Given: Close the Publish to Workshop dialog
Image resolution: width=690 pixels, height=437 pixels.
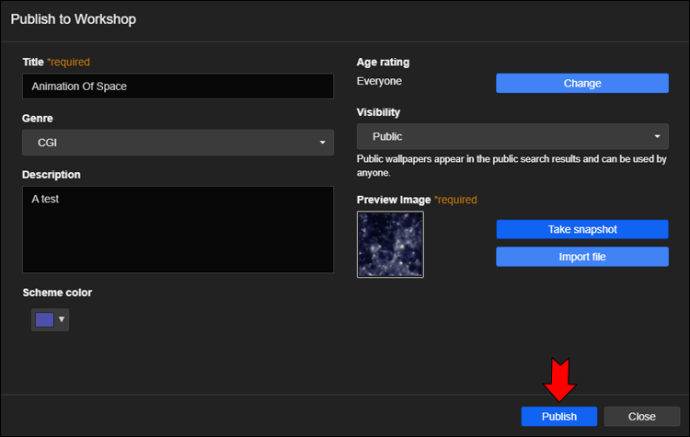Looking at the screenshot, I should click(x=642, y=416).
